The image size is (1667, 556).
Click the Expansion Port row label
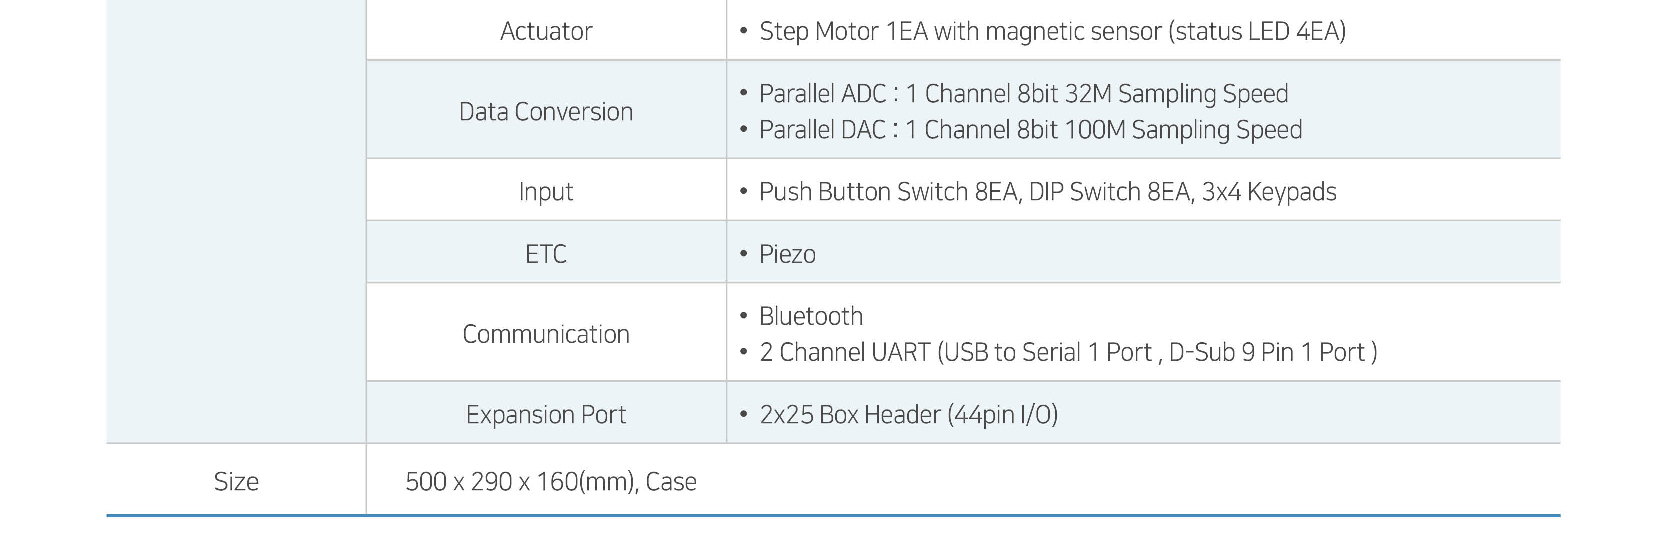click(546, 414)
